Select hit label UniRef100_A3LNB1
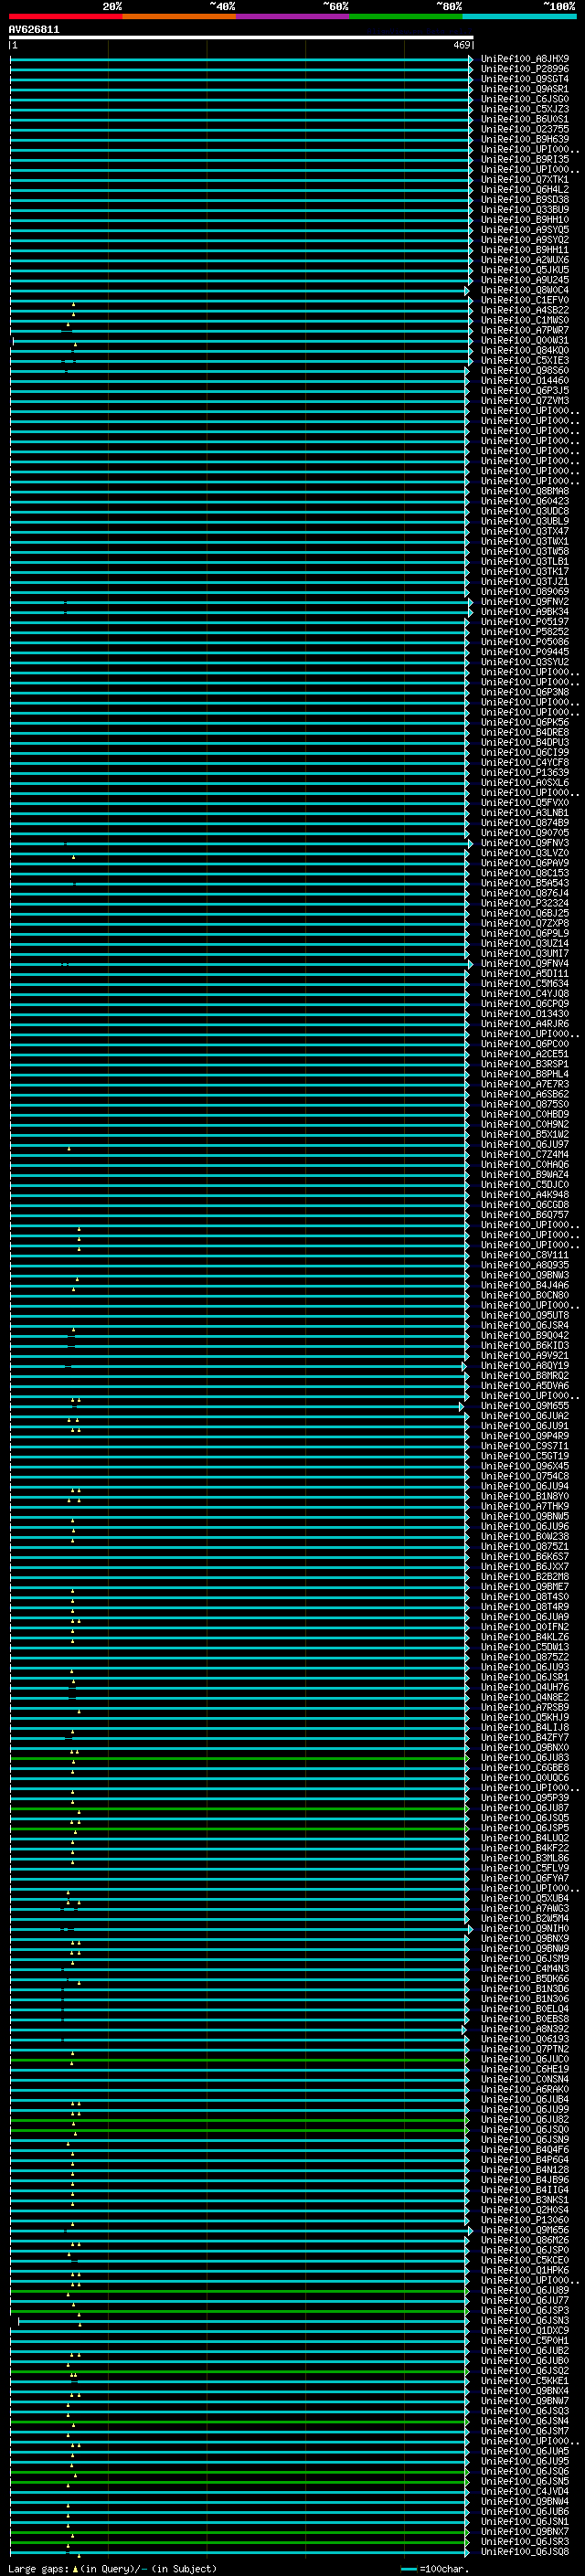 click(x=525, y=813)
